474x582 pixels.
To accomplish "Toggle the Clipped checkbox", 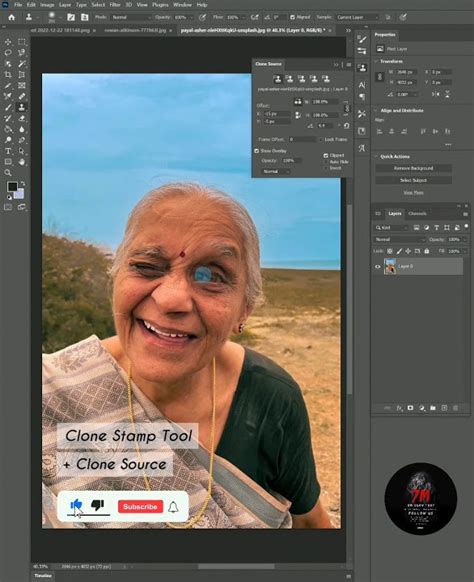I will coord(326,156).
